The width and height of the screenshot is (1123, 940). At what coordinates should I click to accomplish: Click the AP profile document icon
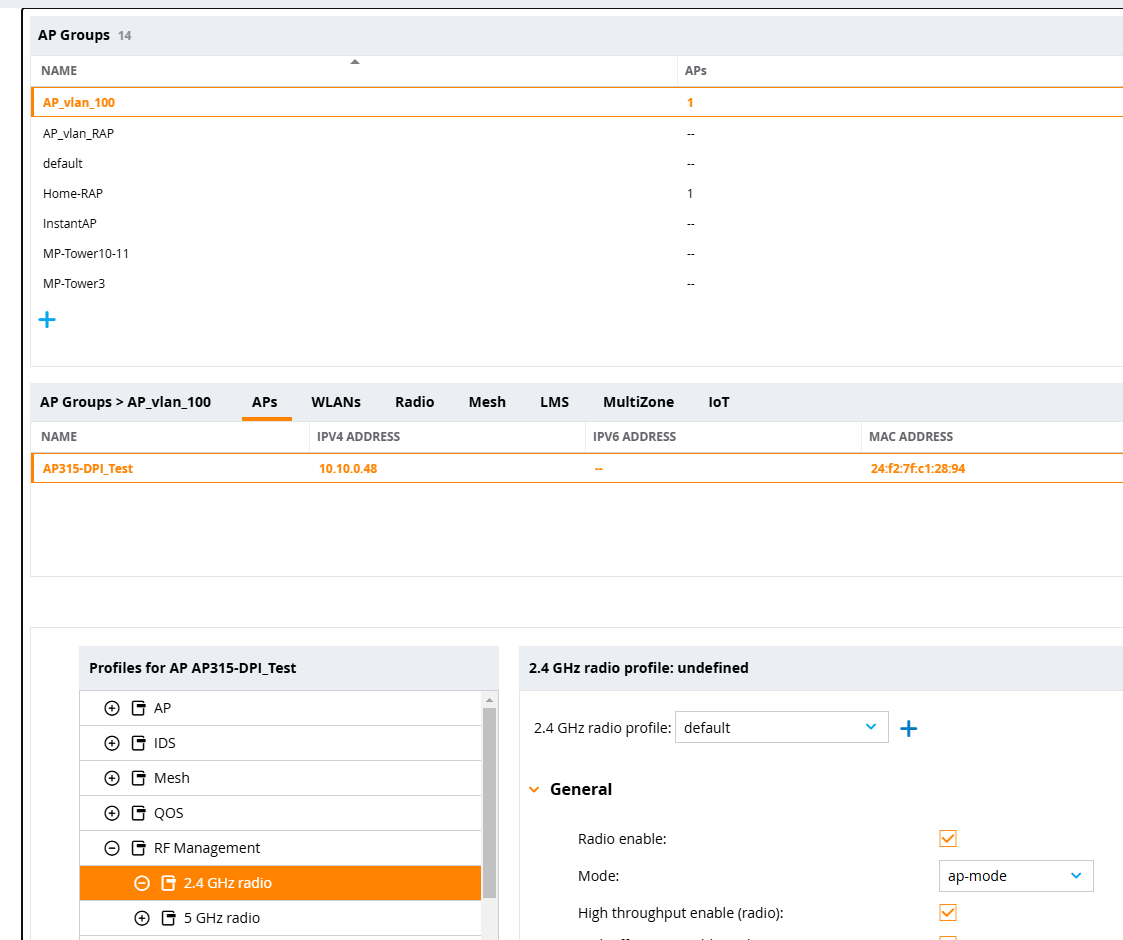point(139,709)
